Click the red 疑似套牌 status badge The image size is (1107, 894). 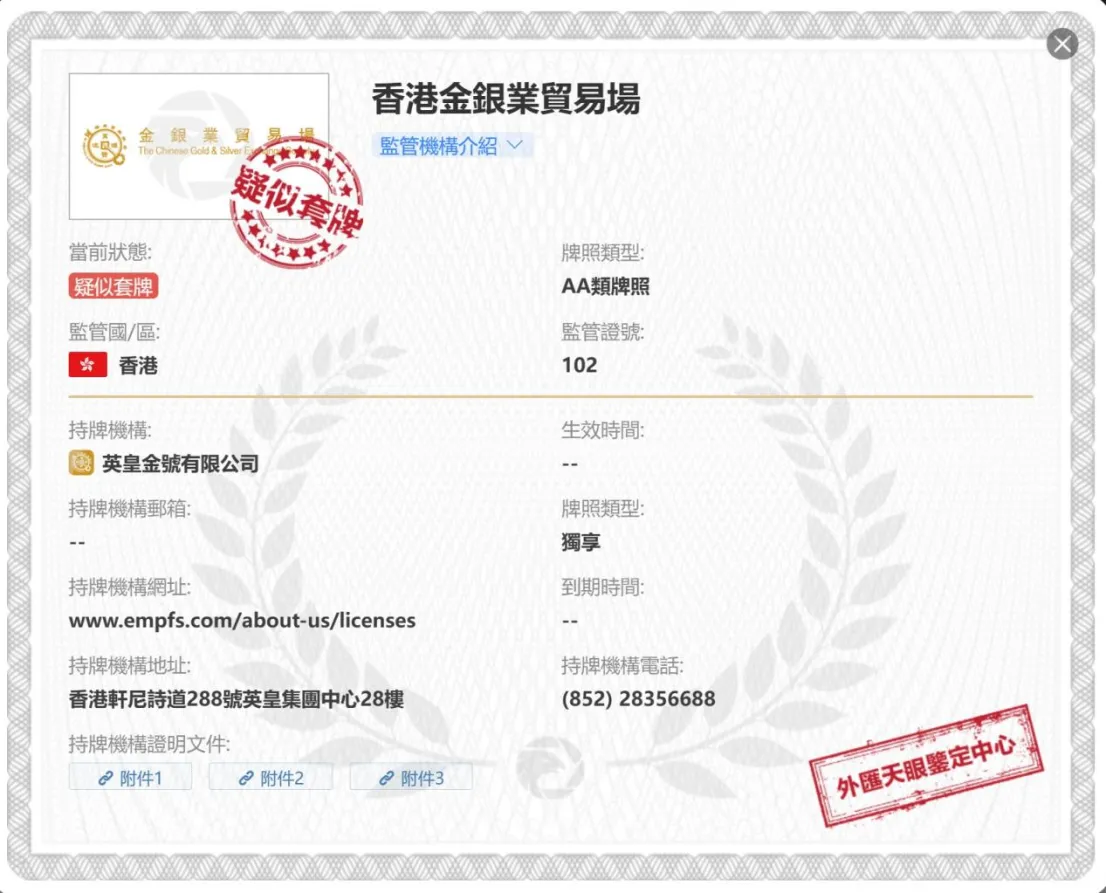pyautogui.click(x=113, y=287)
